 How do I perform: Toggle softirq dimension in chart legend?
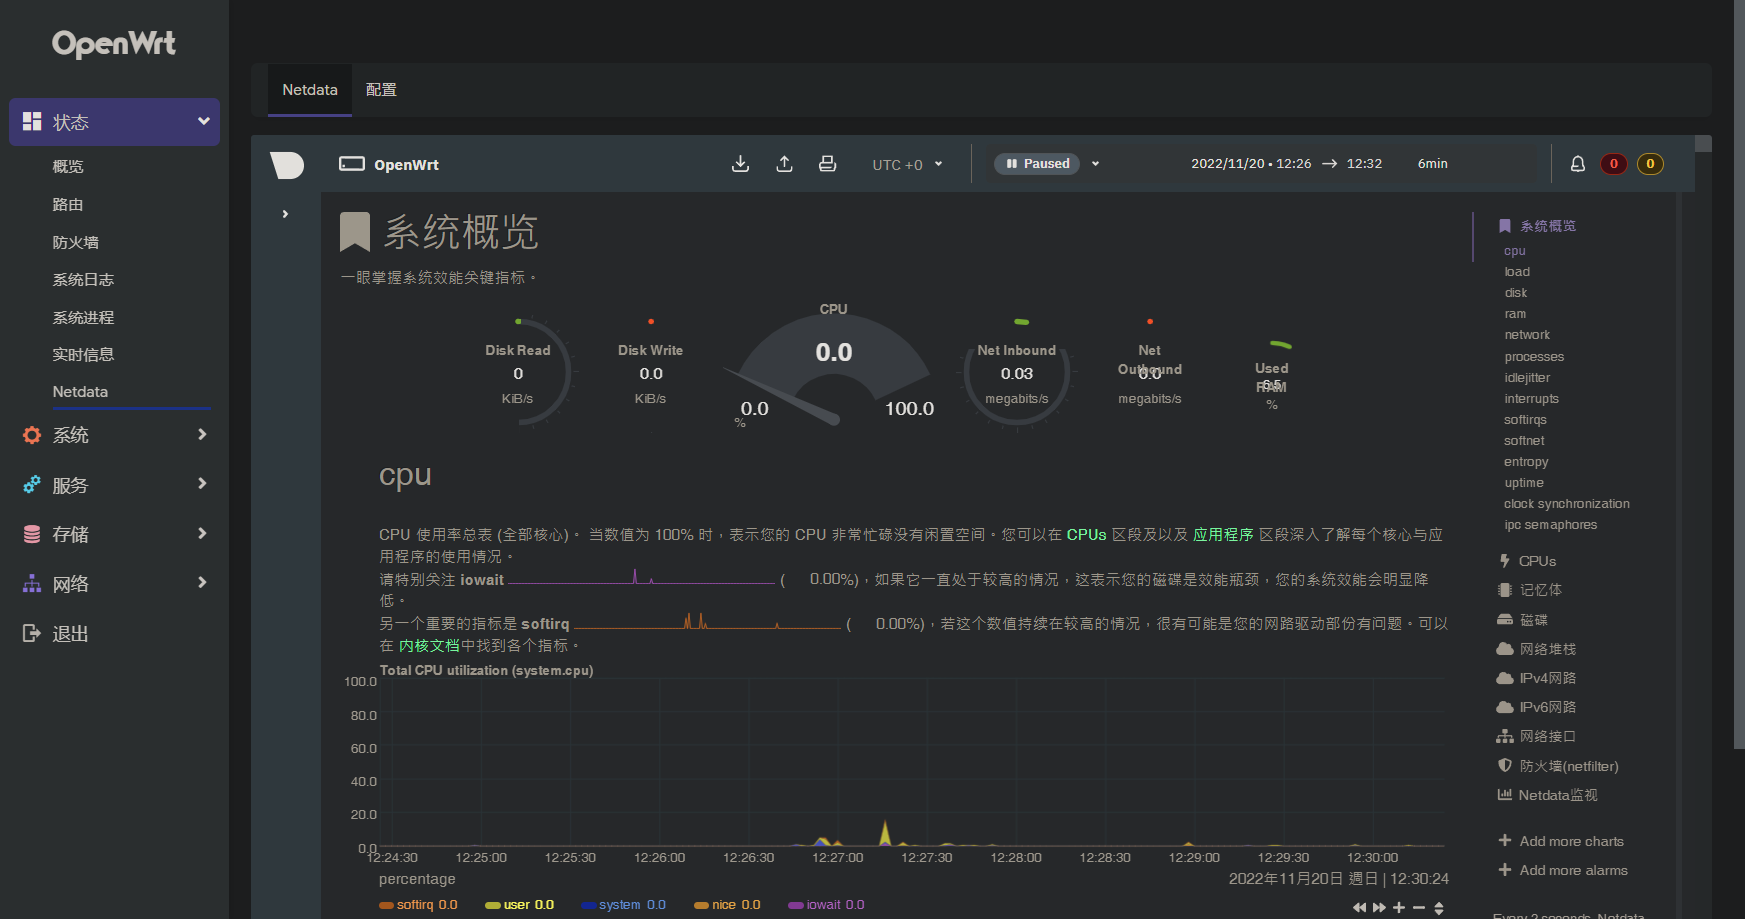[x=418, y=905]
